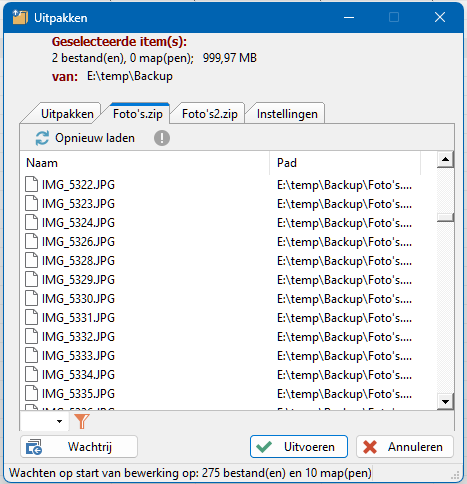The height and width of the screenshot is (484, 467).
Task: Click the Opnieuw laden refresh icon
Action: tap(42, 138)
